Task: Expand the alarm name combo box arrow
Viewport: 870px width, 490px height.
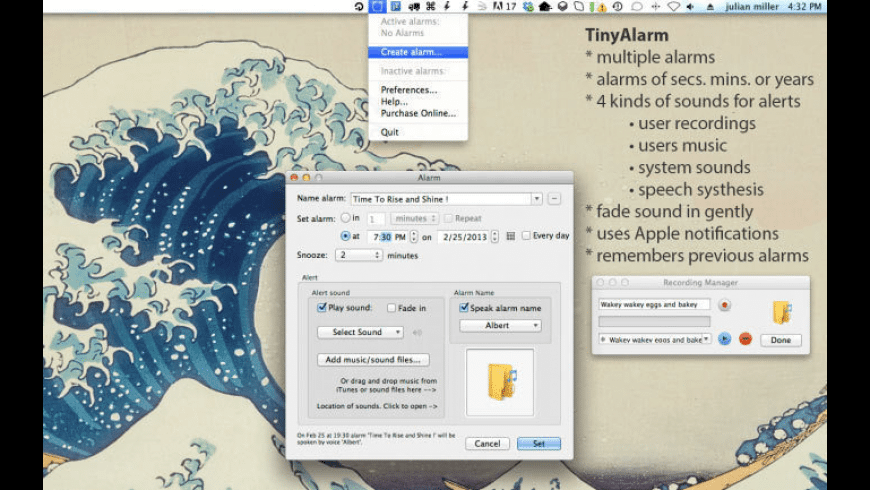Action: (537, 199)
